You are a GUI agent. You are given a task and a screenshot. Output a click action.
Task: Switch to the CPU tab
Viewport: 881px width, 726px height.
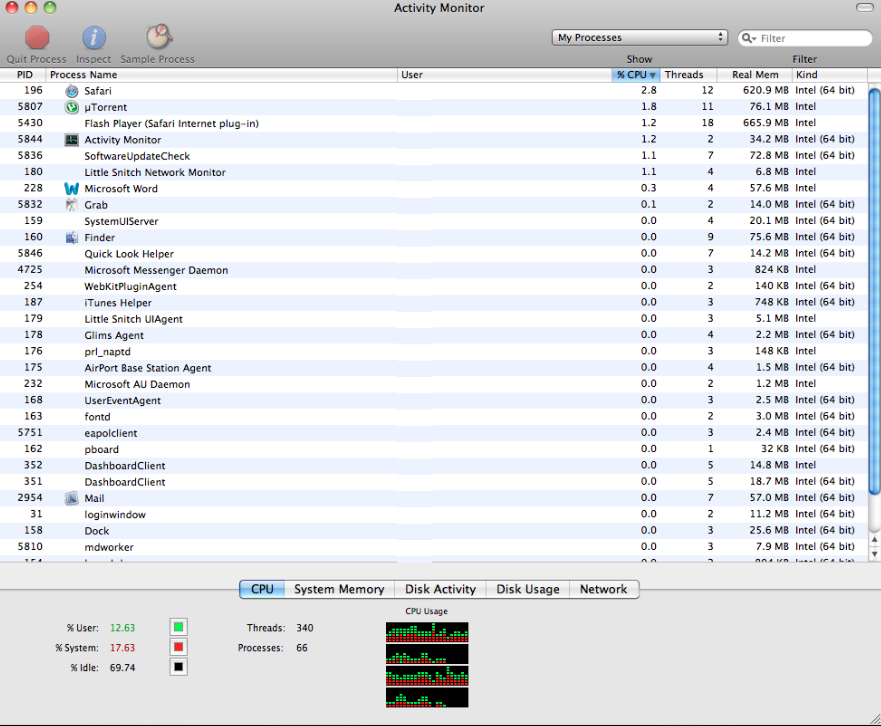[x=262, y=589]
